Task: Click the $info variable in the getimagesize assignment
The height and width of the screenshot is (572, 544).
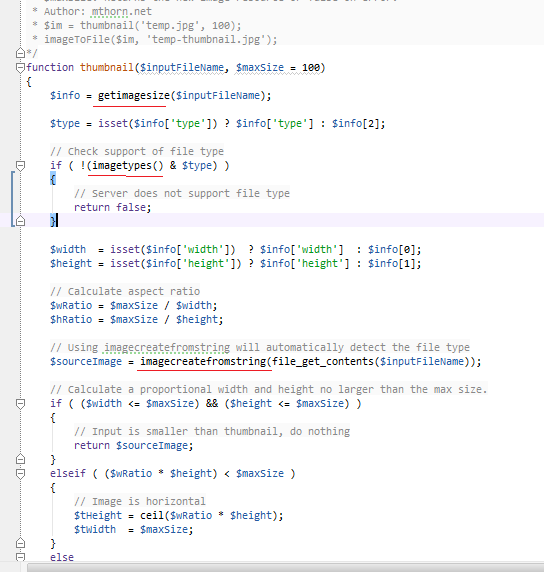Action: (x=65, y=96)
